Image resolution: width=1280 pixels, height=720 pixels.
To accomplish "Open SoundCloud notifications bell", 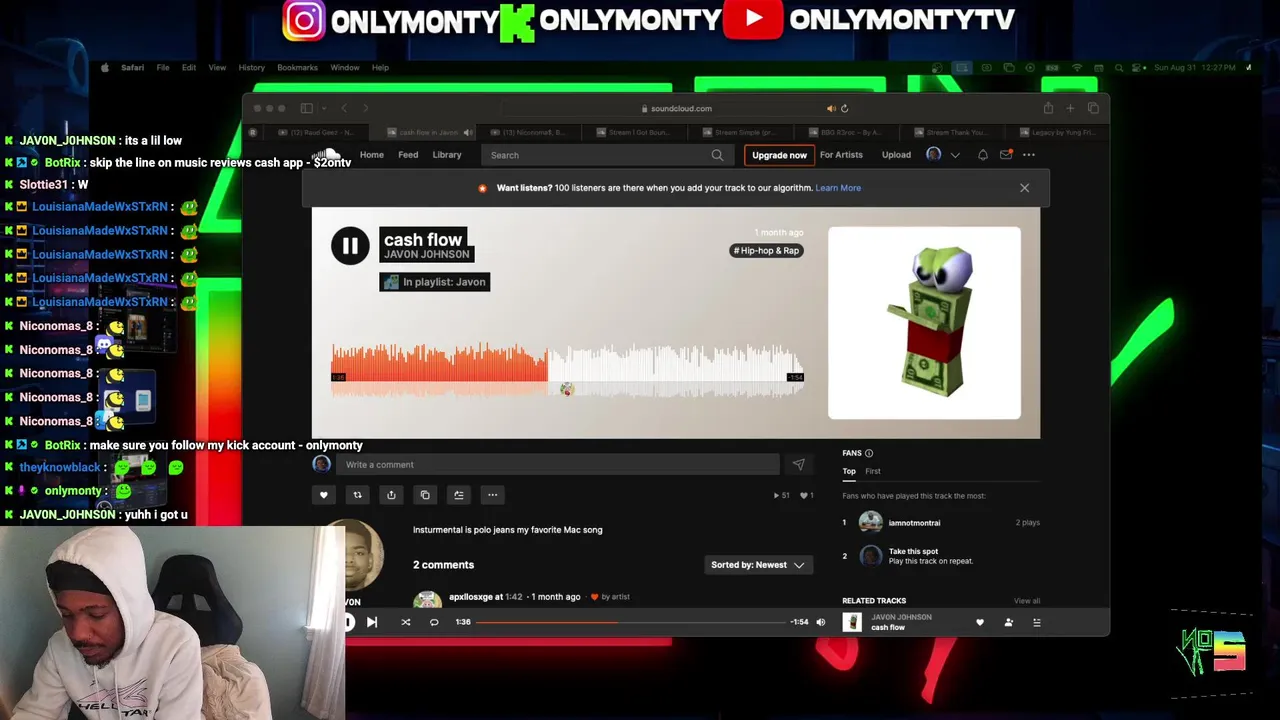I will pyautogui.click(x=983, y=155).
